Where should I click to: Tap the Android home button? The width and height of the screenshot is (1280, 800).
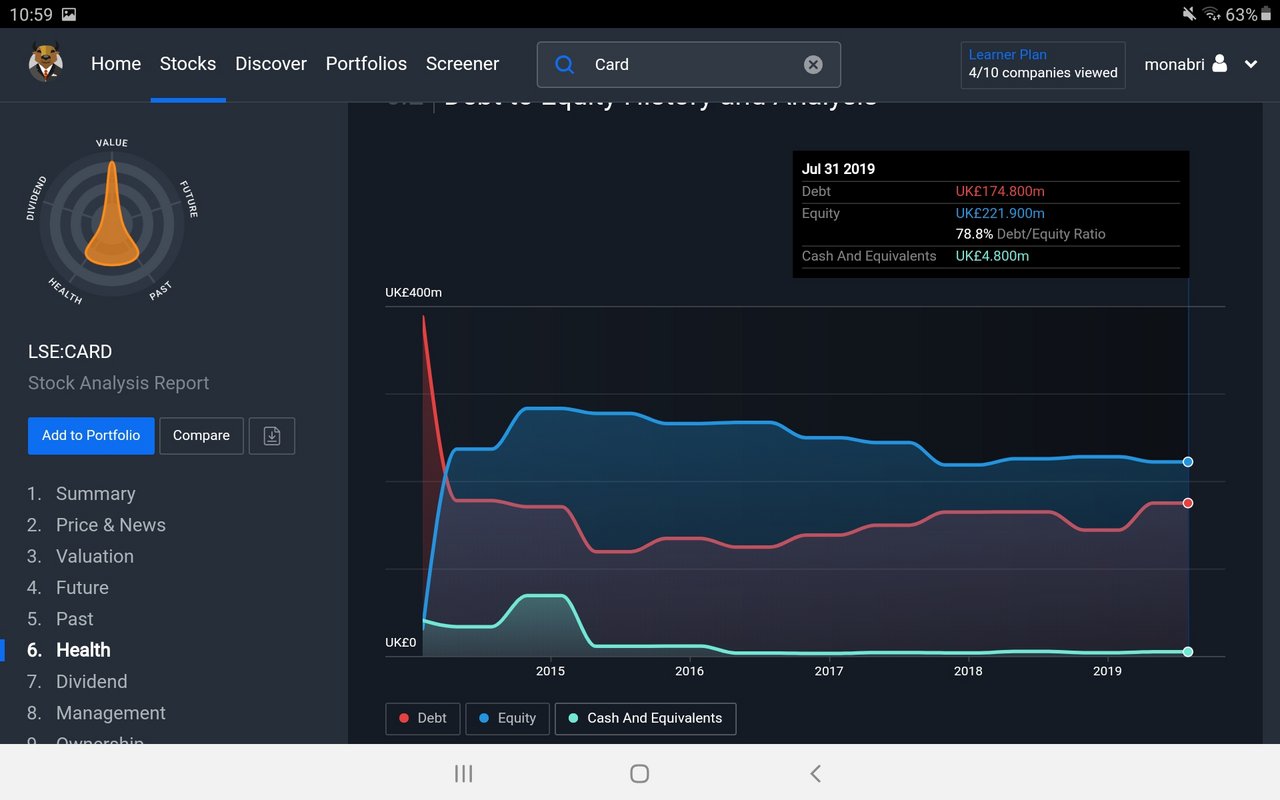click(640, 773)
